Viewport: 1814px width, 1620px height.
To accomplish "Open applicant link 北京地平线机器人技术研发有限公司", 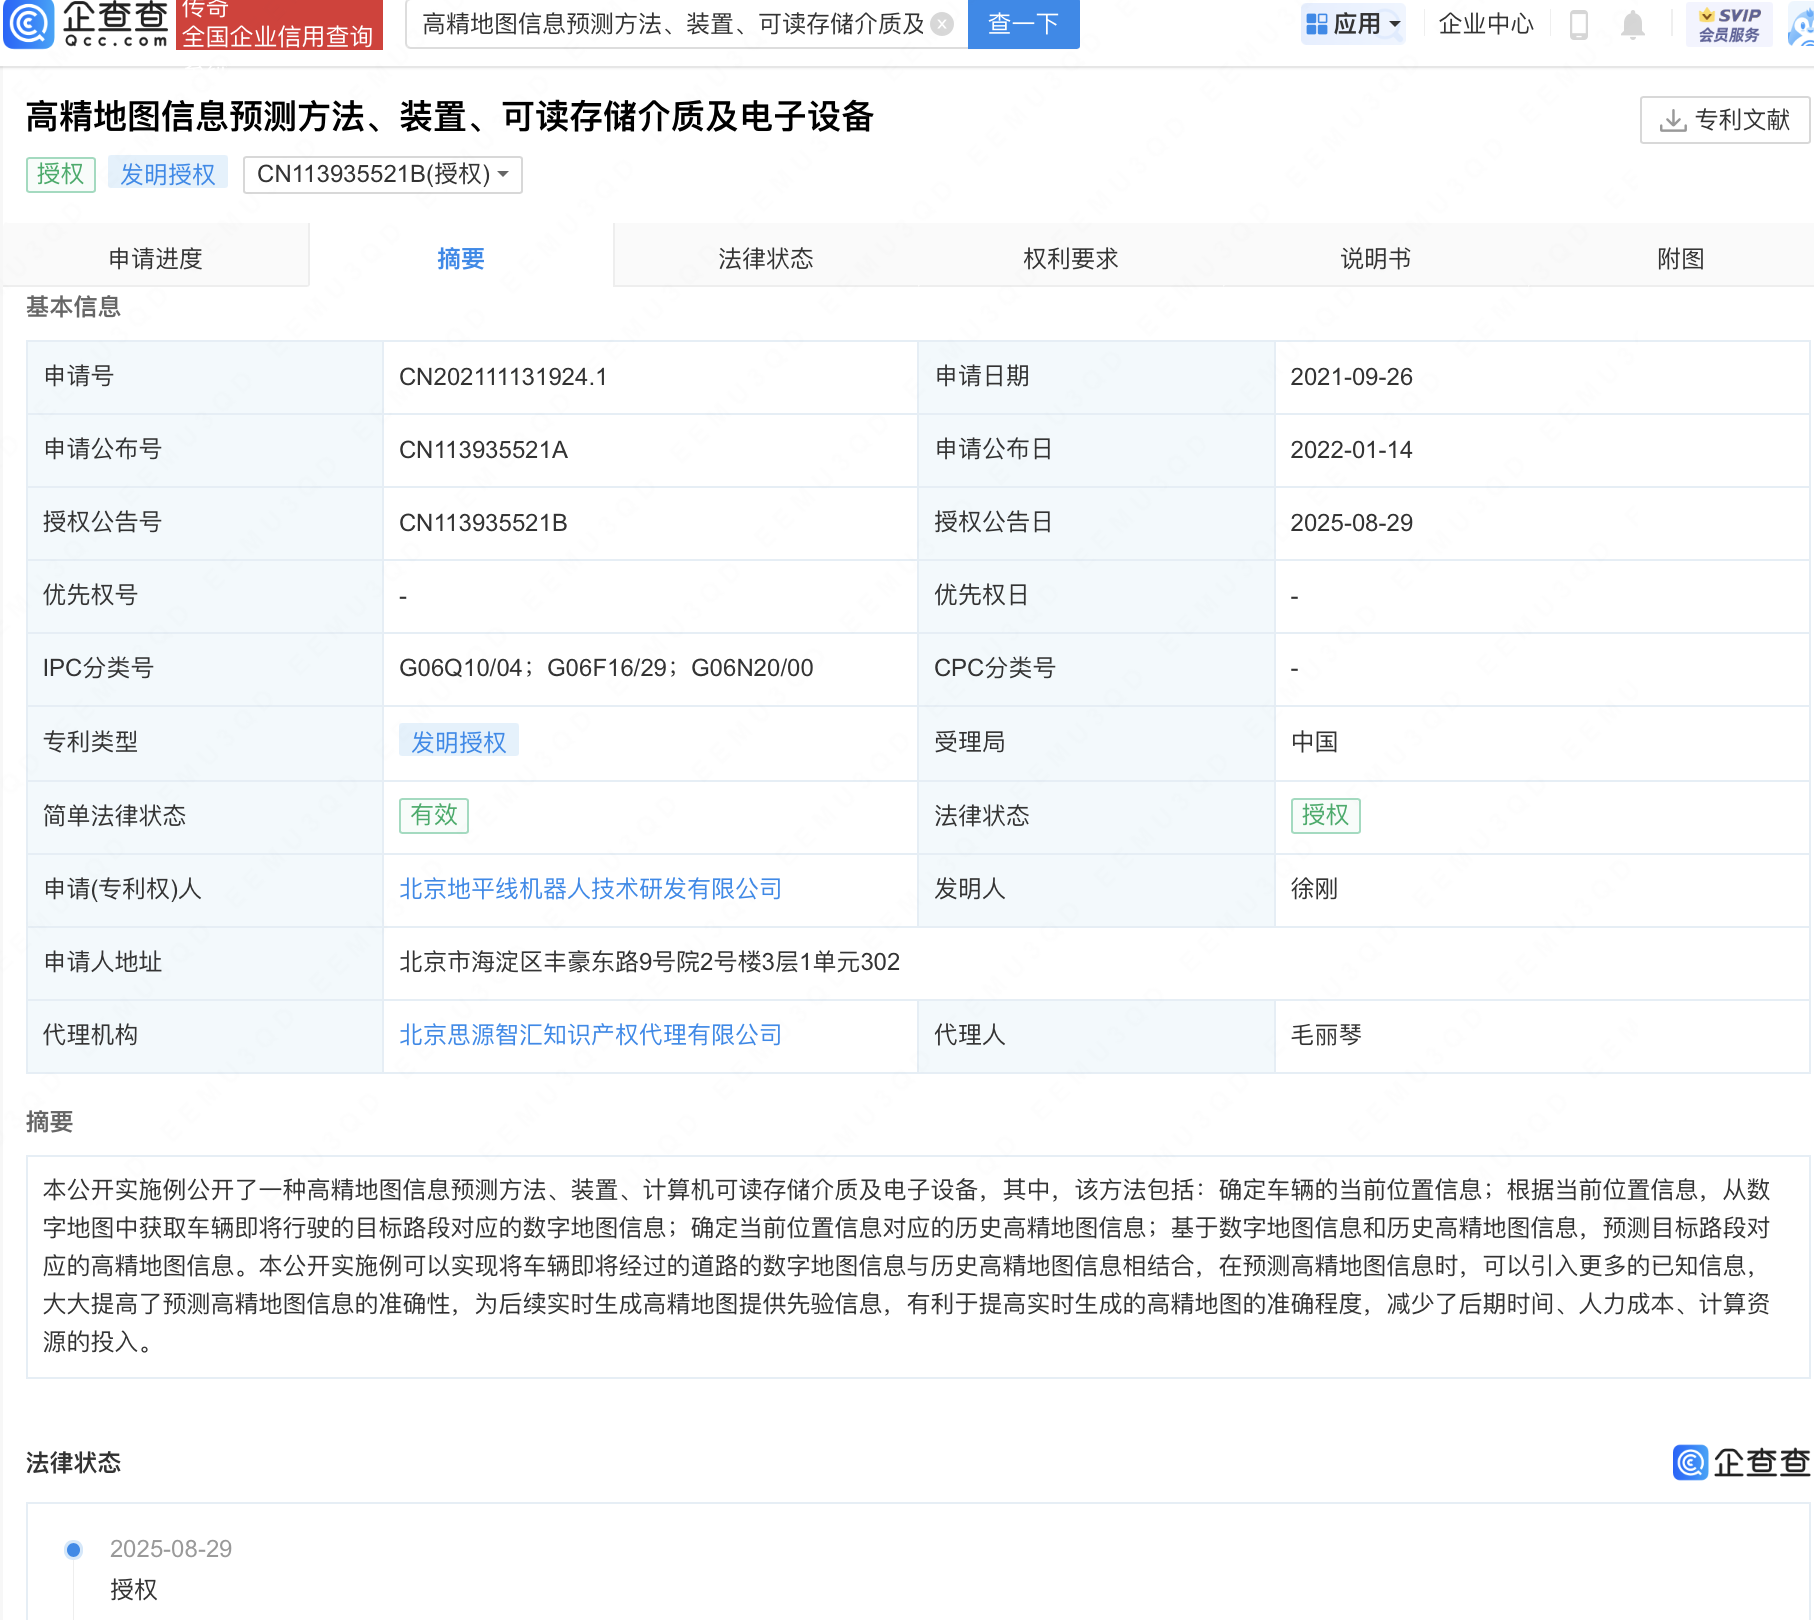I will 590,889.
